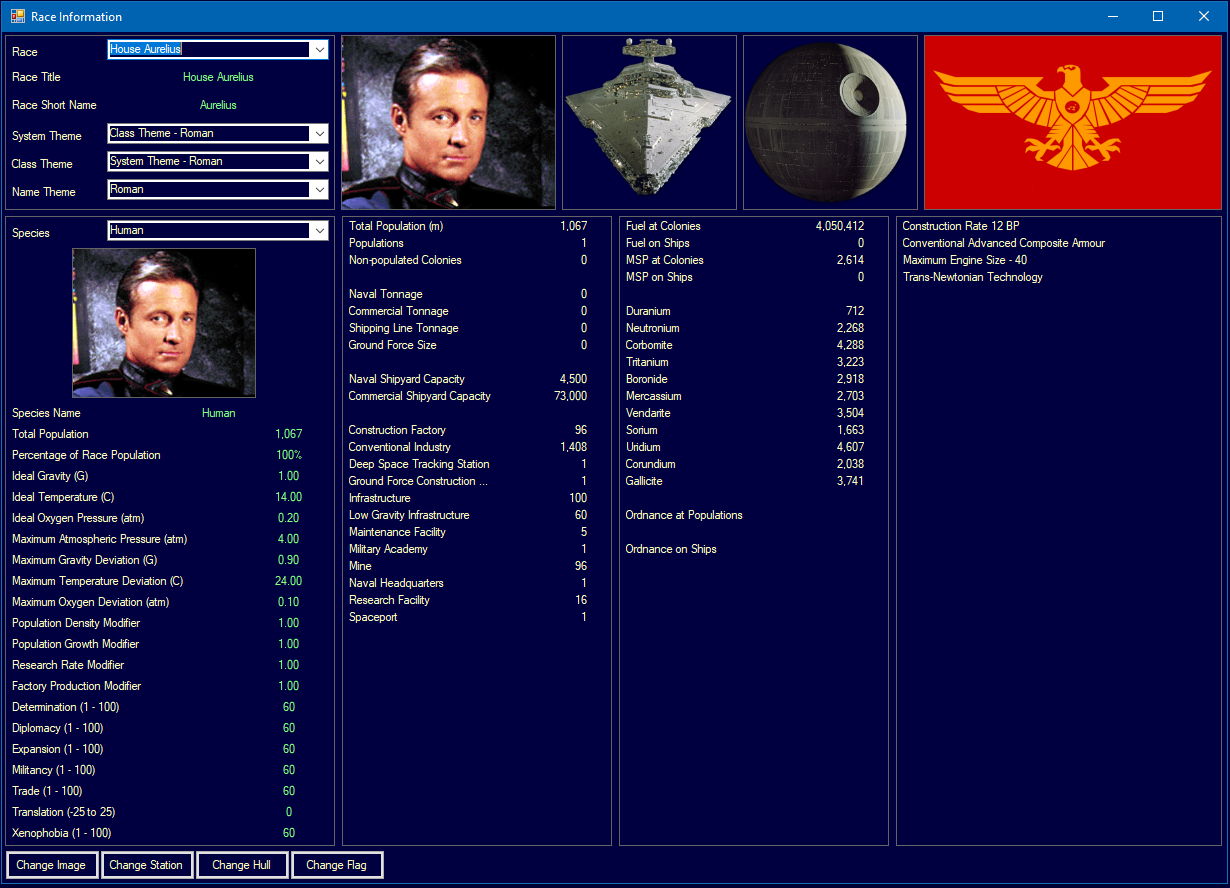Click the Race Short Name value Aurelius
The width and height of the screenshot is (1230, 888).
pos(218,105)
